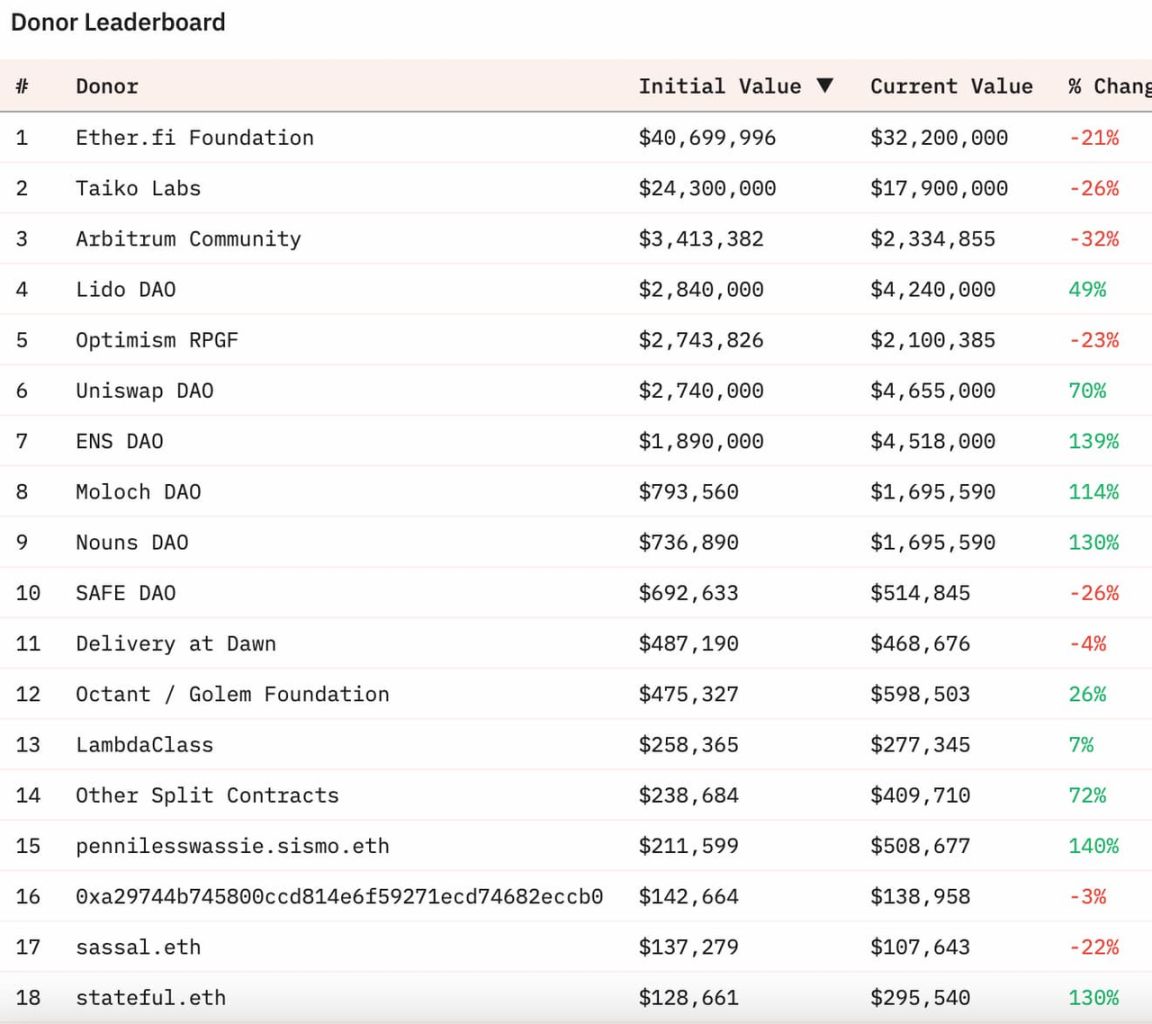Open the ENS DAO donor entry
The width and height of the screenshot is (1152, 1024).
(119, 441)
